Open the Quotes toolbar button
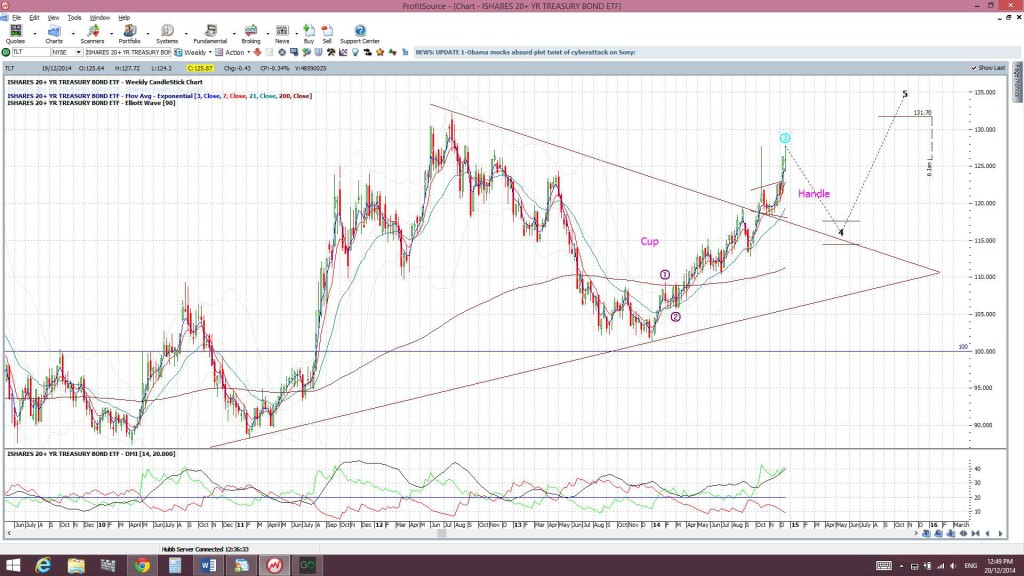 [x=15, y=34]
